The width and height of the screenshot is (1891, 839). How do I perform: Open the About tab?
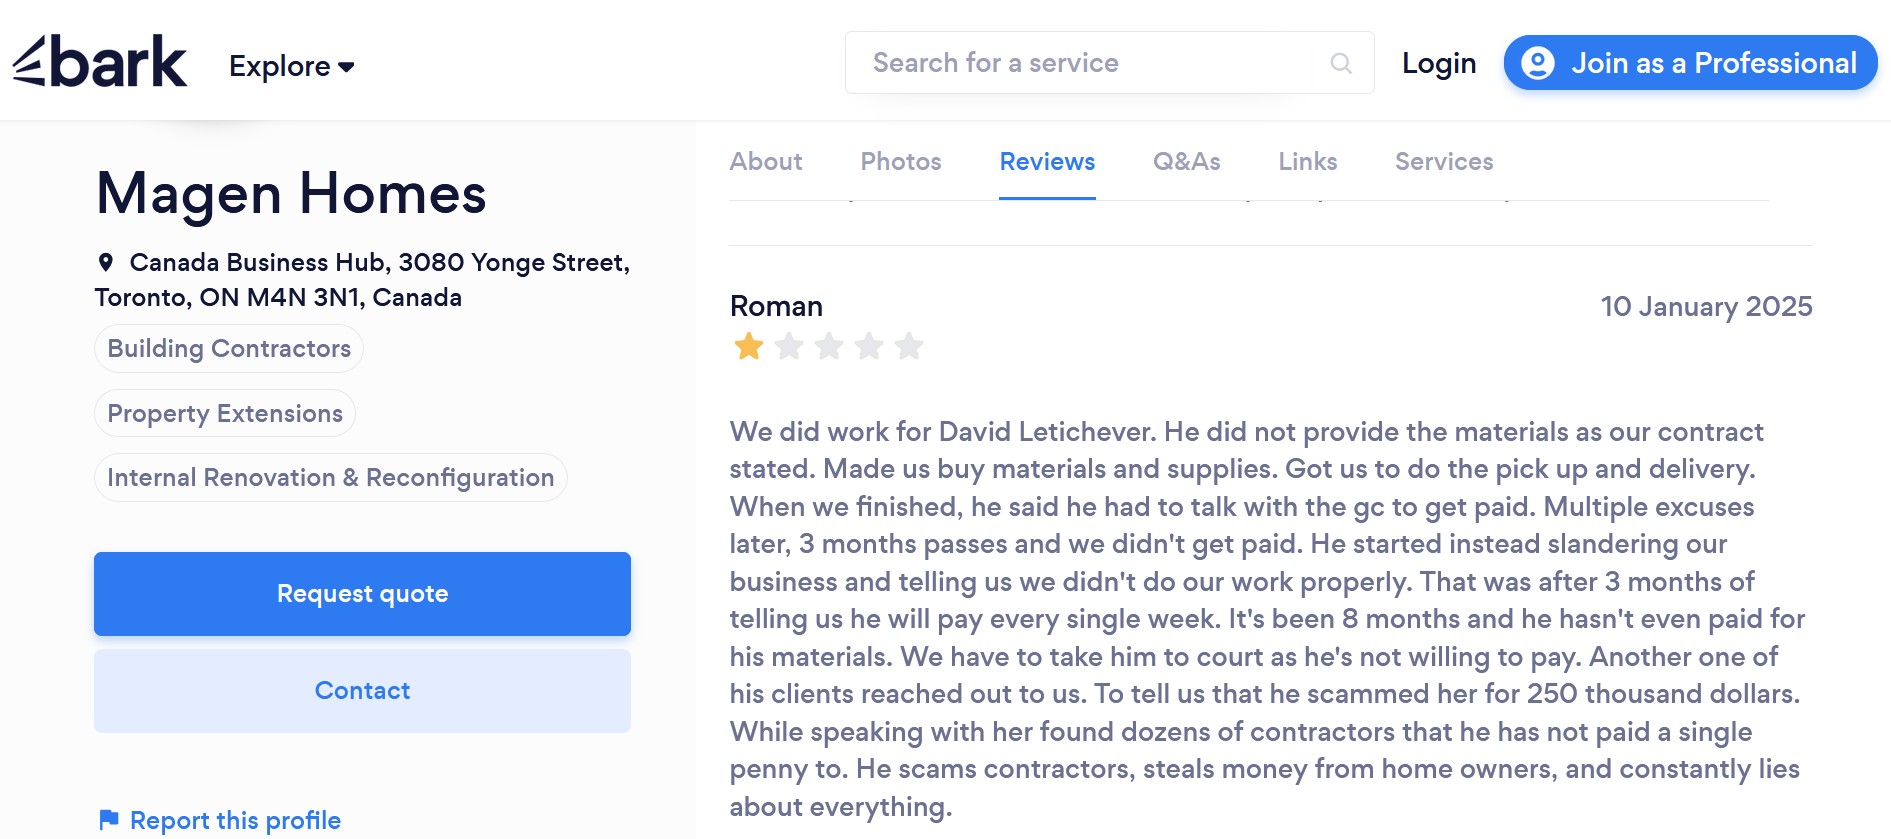click(766, 162)
